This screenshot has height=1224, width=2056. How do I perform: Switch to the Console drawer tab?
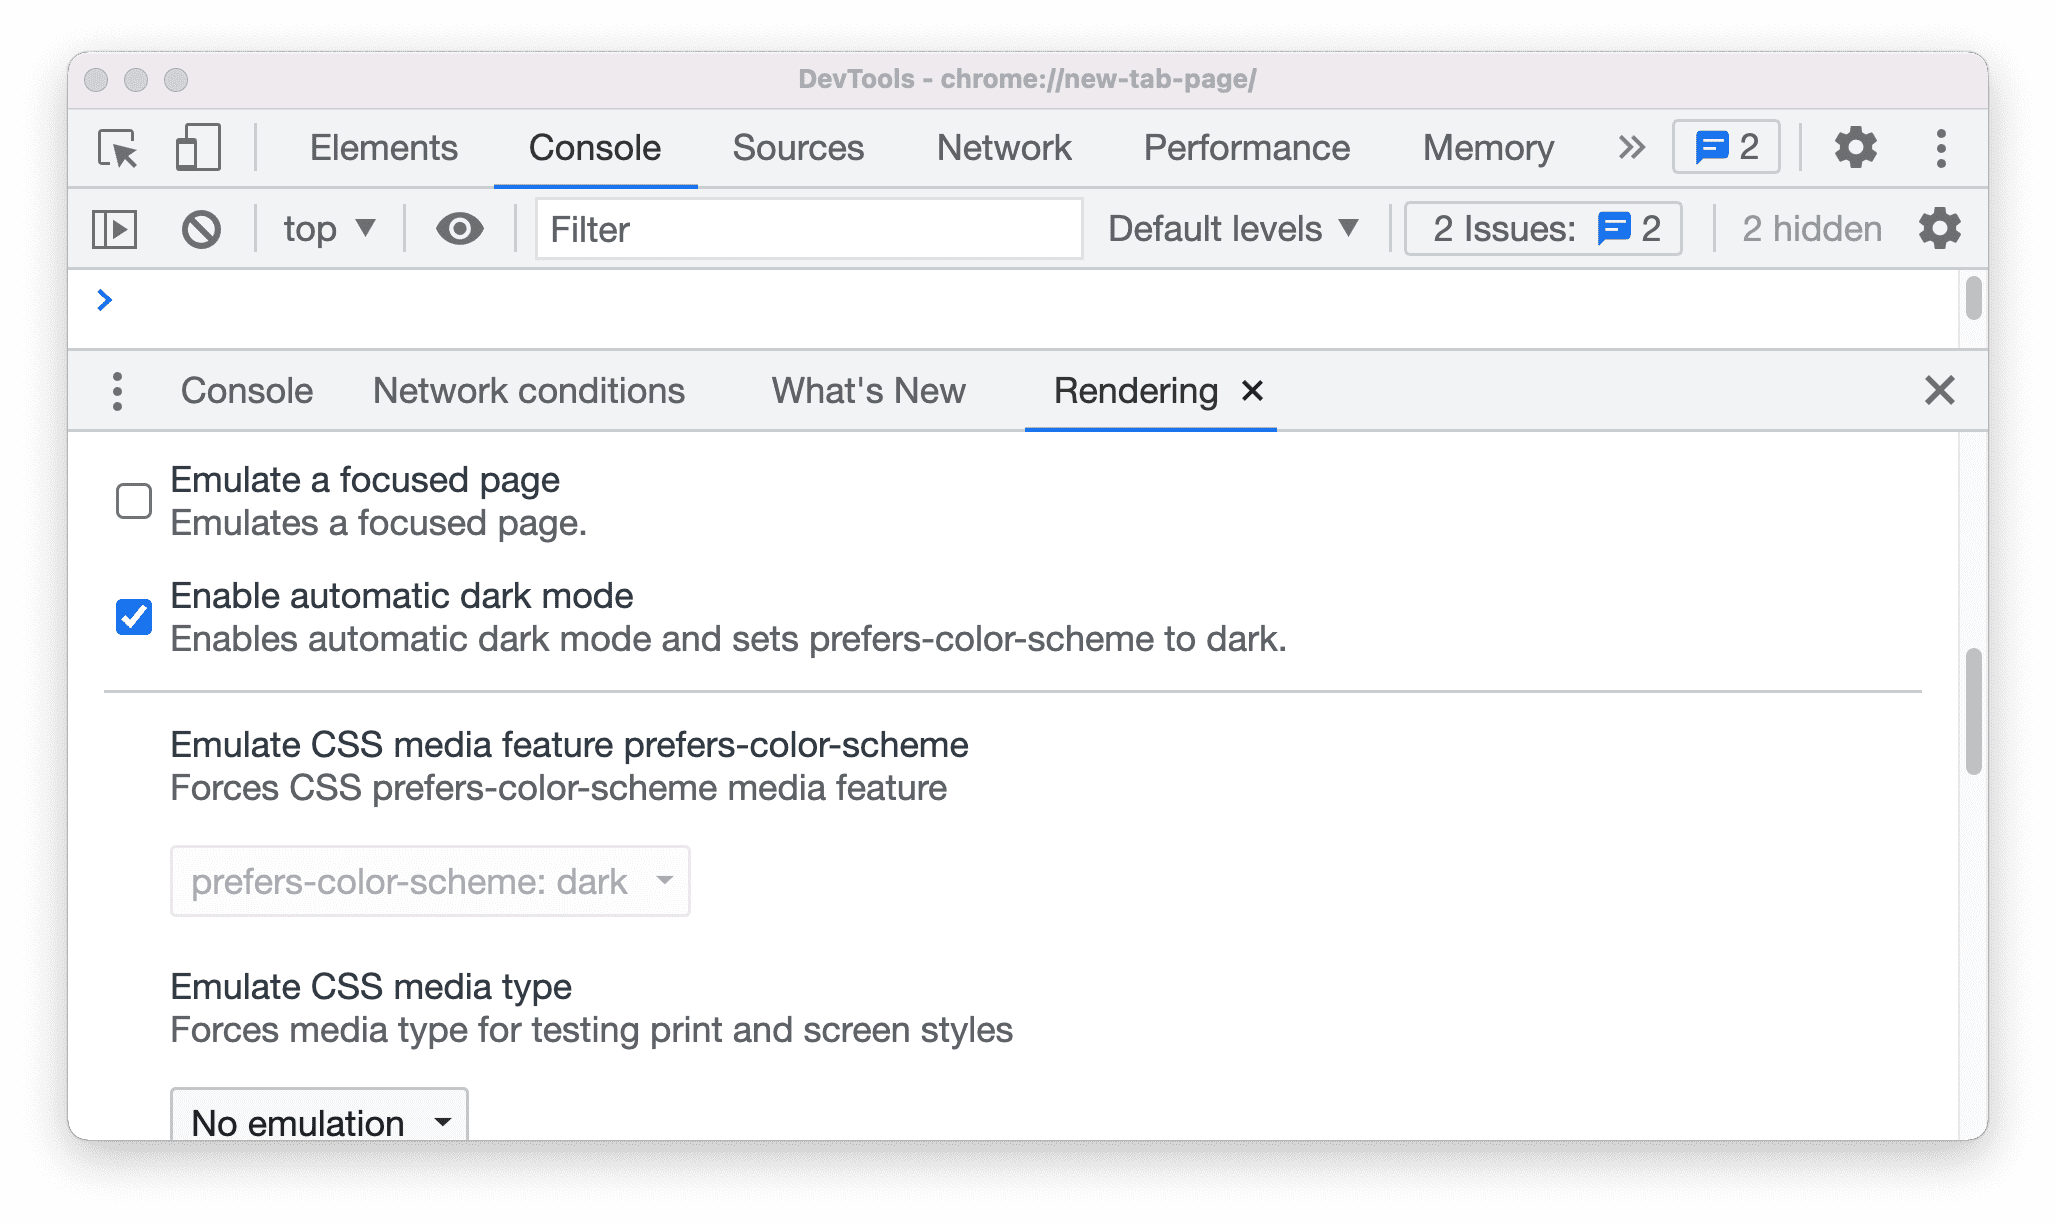[x=245, y=389]
